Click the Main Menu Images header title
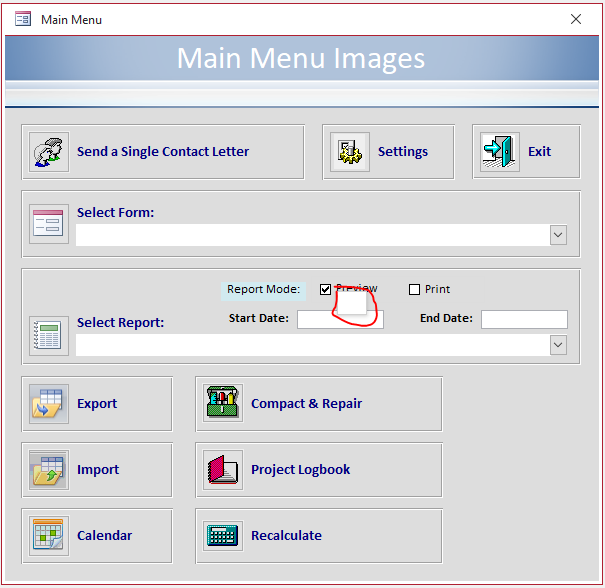 click(x=301, y=59)
